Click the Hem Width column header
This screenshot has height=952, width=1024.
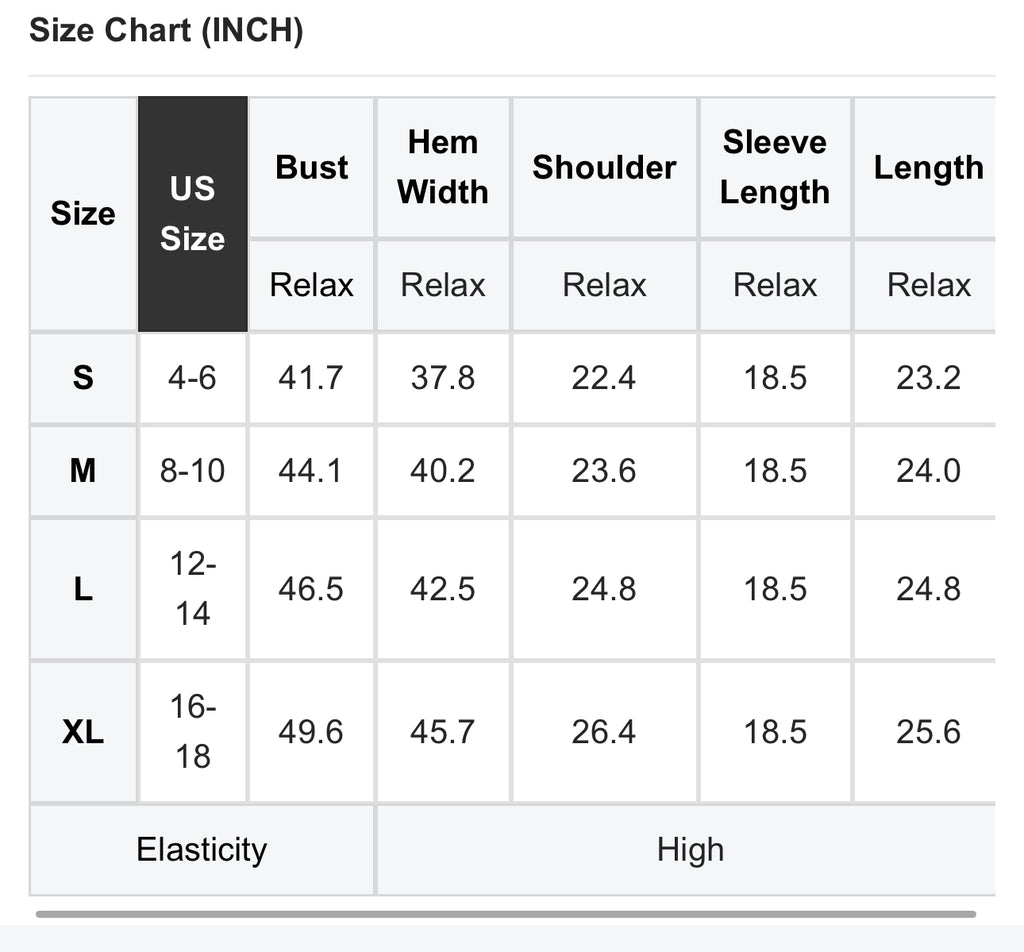coord(443,167)
